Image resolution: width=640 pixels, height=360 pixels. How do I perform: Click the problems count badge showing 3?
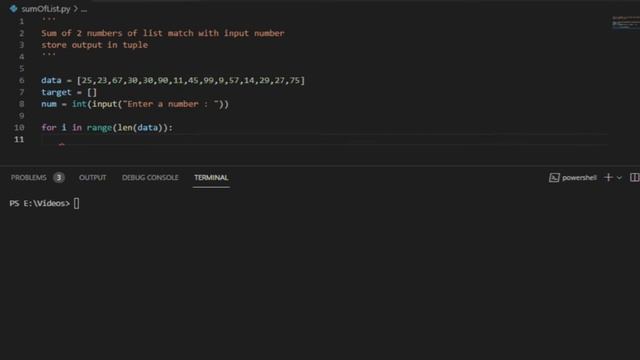coord(59,178)
